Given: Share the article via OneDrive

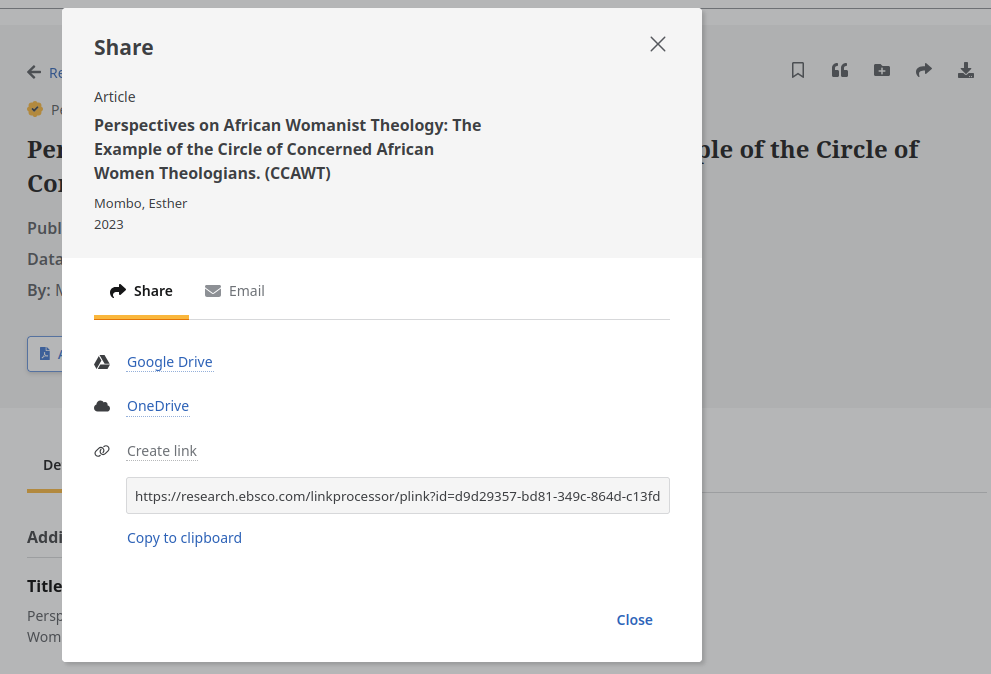Looking at the screenshot, I should click(158, 406).
